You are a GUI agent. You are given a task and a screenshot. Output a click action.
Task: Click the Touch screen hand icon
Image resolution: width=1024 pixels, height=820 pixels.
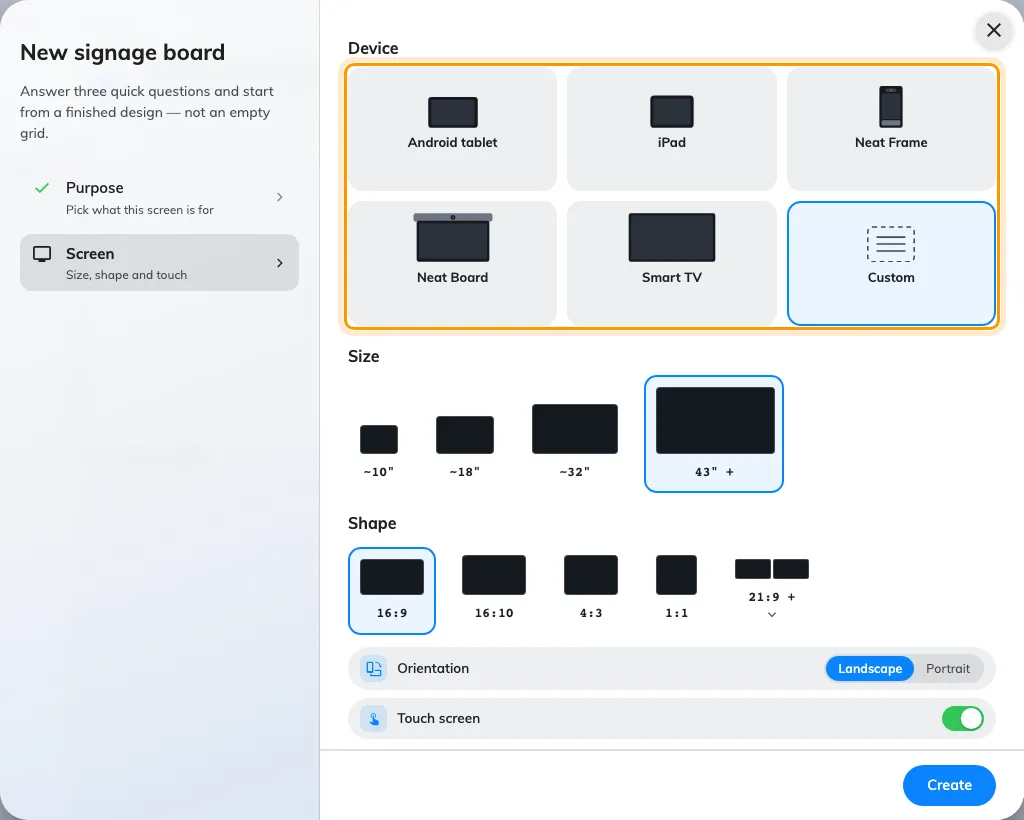[374, 719]
